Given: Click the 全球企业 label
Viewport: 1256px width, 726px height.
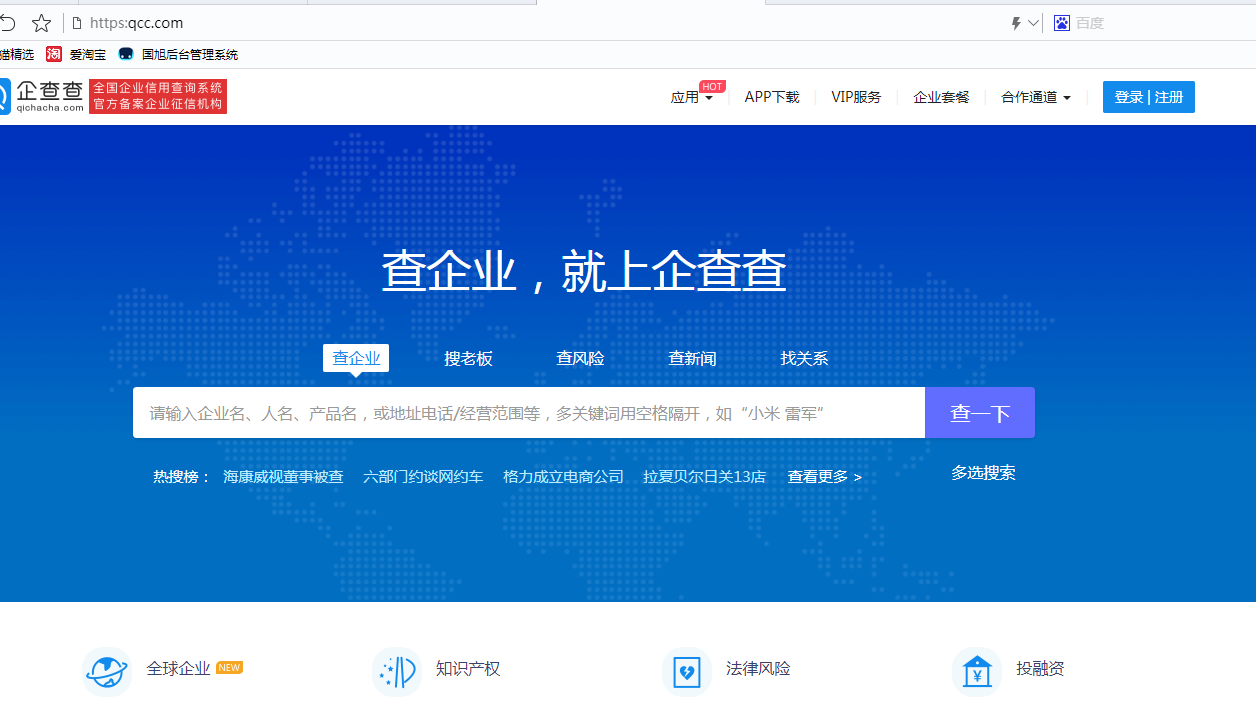Looking at the screenshot, I should click(178, 669).
